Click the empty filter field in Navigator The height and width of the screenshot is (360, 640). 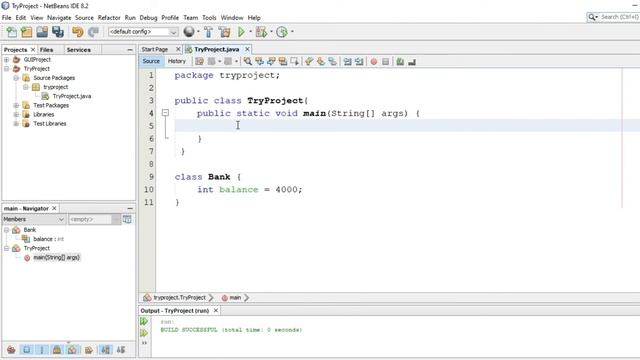[90, 219]
